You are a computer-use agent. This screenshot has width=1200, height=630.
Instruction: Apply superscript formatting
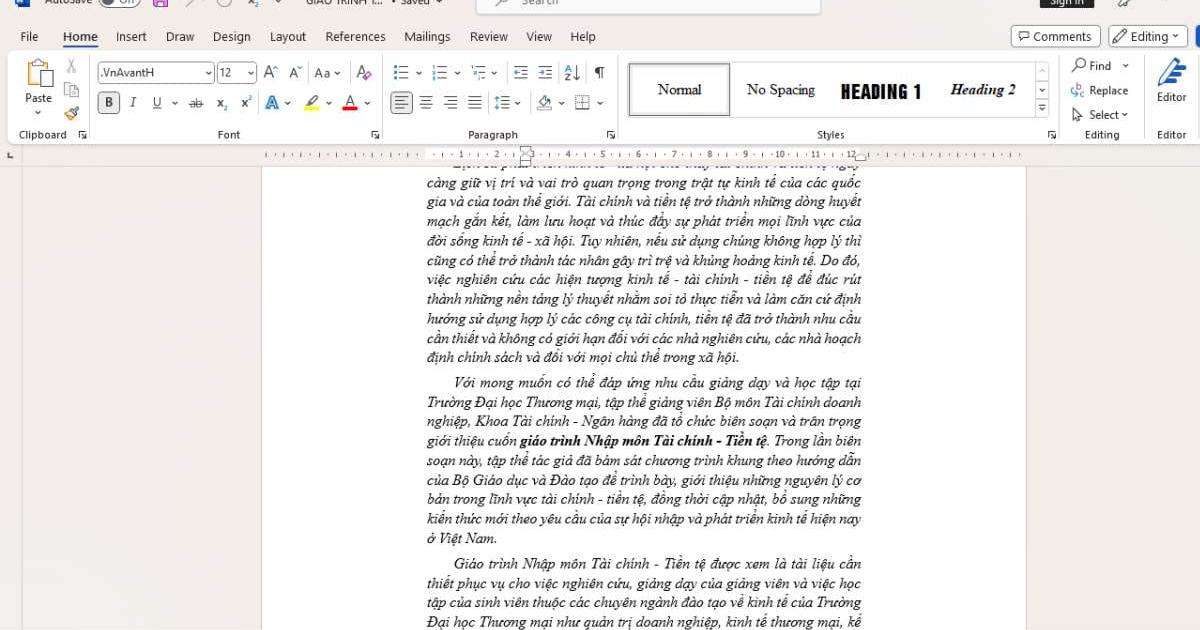246,103
